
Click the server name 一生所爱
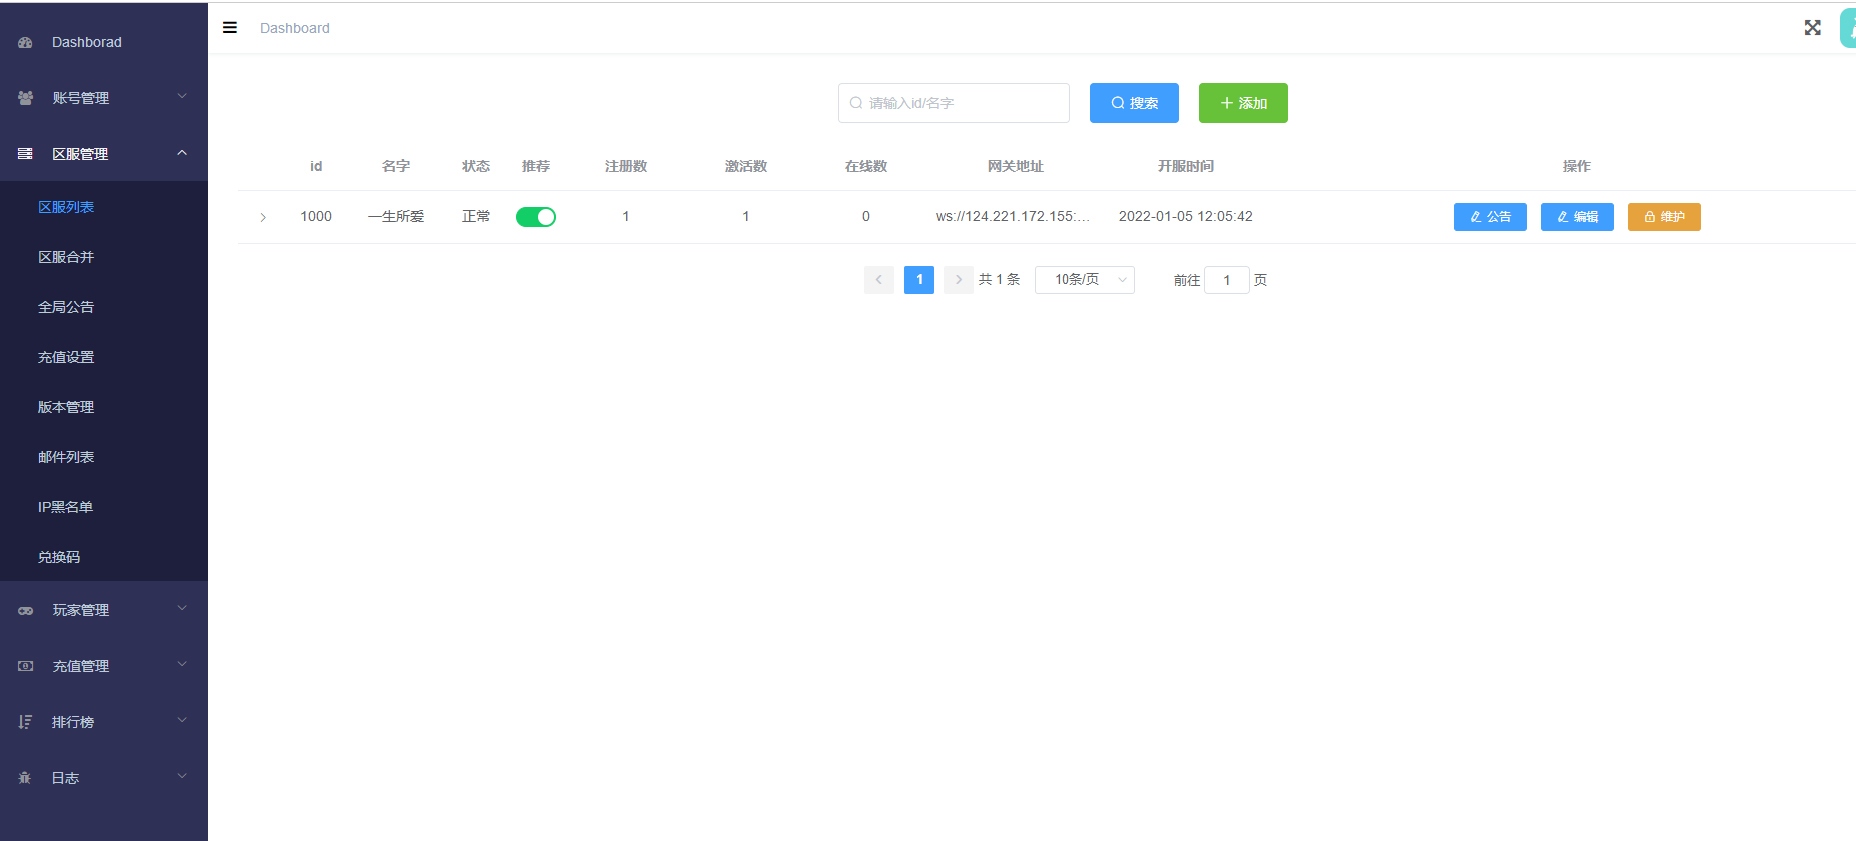click(396, 216)
